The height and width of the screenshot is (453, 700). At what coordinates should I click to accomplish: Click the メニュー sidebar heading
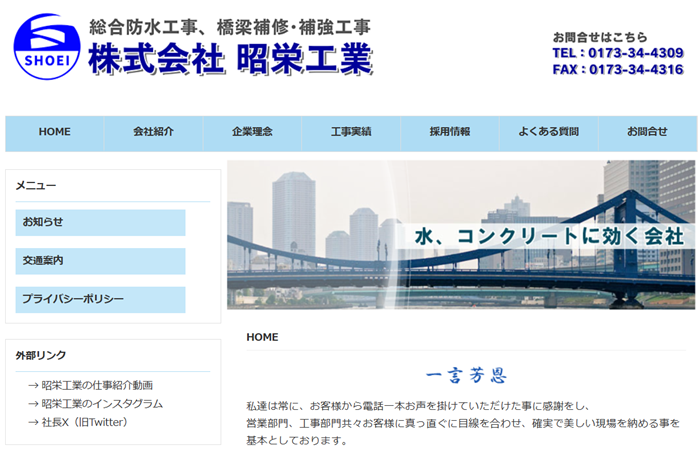(x=36, y=186)
